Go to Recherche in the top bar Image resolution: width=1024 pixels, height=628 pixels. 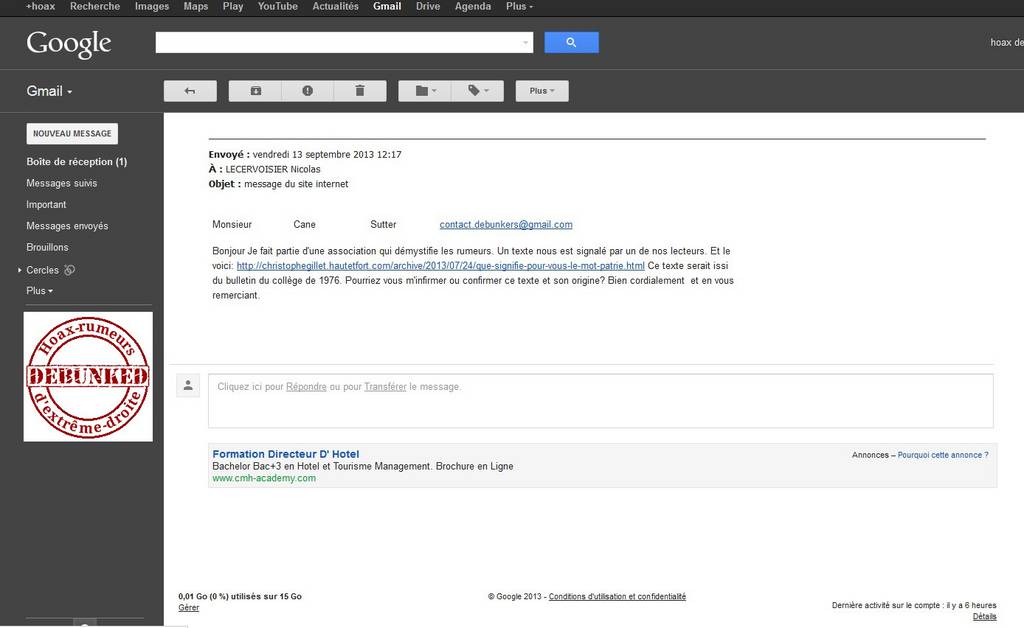point(95,7)
